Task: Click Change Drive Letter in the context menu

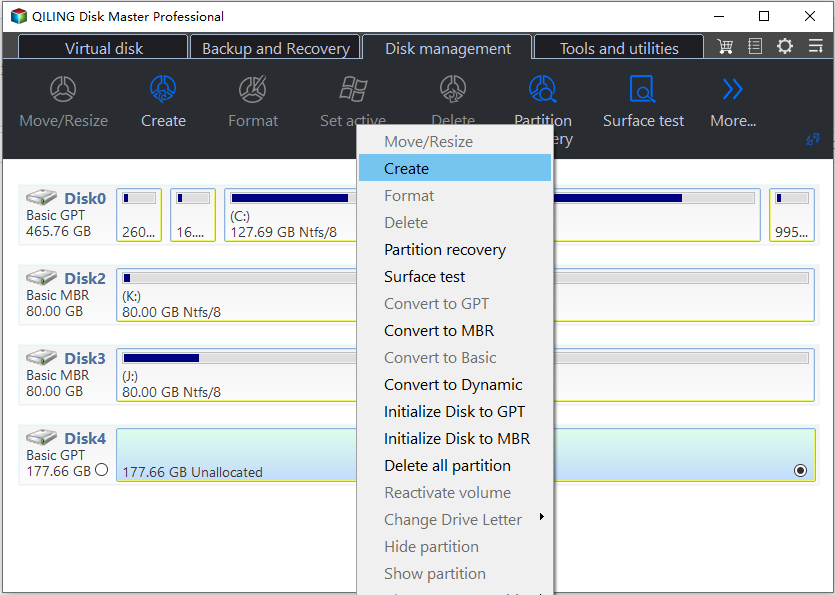Action: (455, 519)
